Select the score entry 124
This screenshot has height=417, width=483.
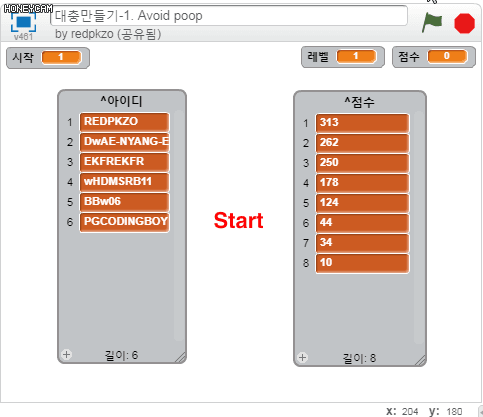coord(362,203)
